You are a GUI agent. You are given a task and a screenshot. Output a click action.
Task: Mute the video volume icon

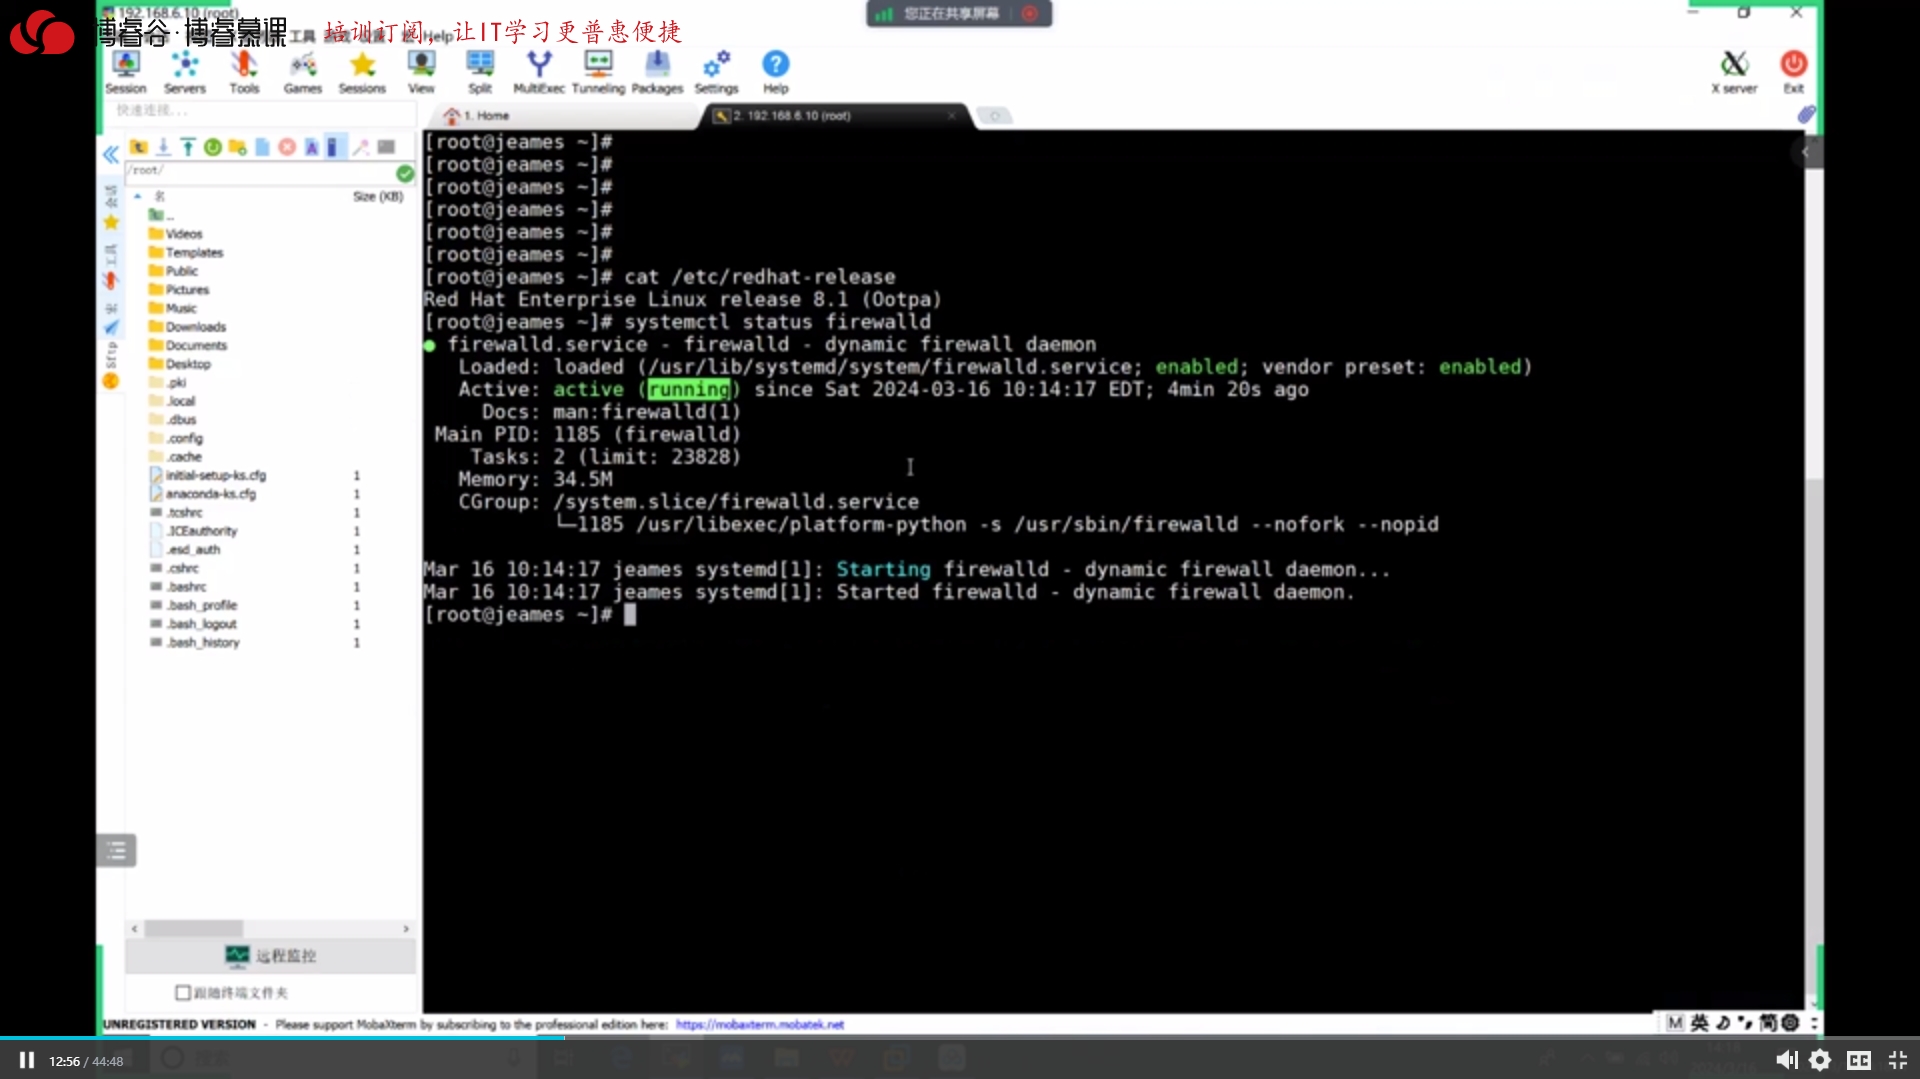coord(1786,1060)
